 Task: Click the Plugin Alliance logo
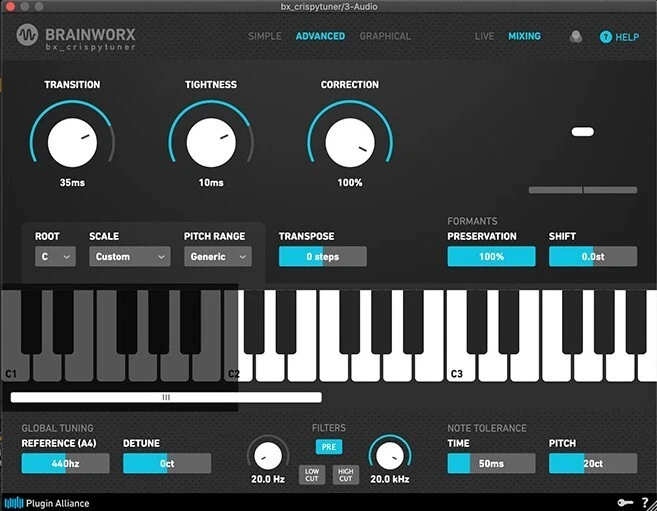[x=47, y=503]
